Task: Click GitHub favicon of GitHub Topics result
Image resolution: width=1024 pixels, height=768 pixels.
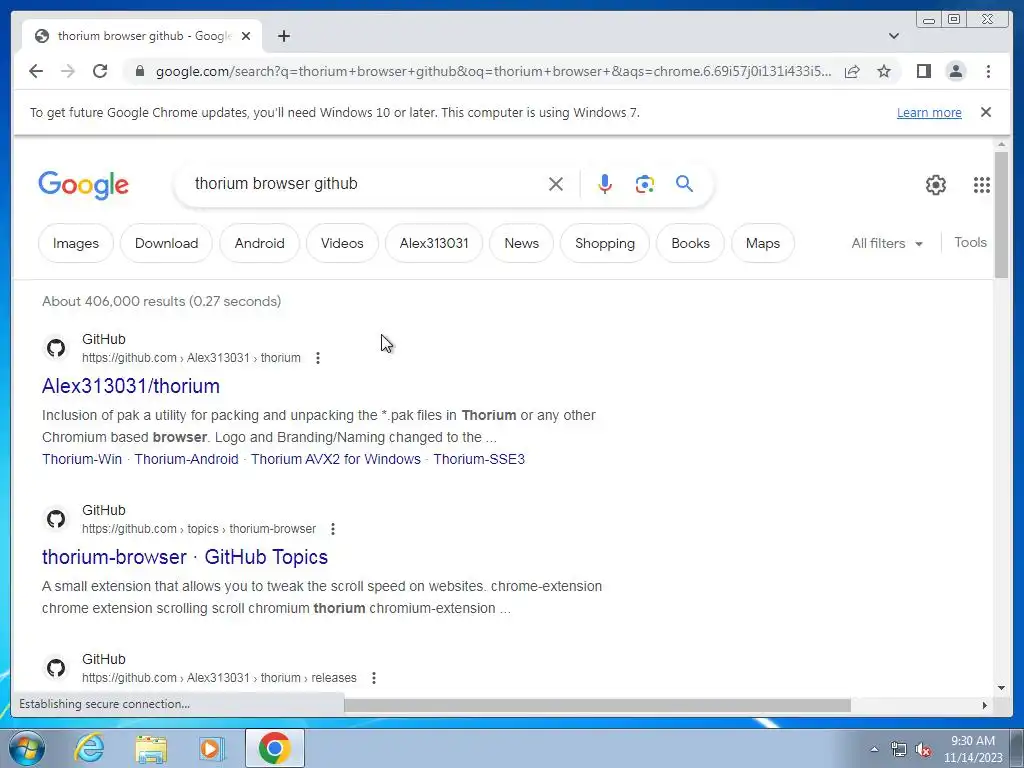Action: pos(56,519)
